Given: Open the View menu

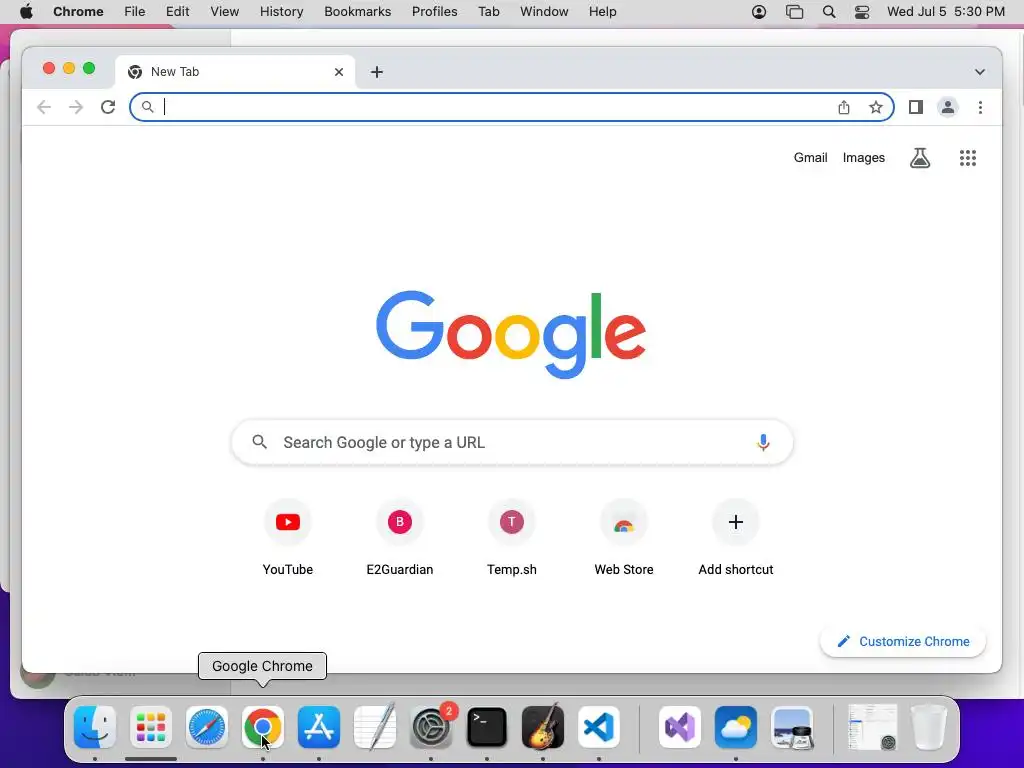Looking at the screenshot, I should click(x=224, y=12).
